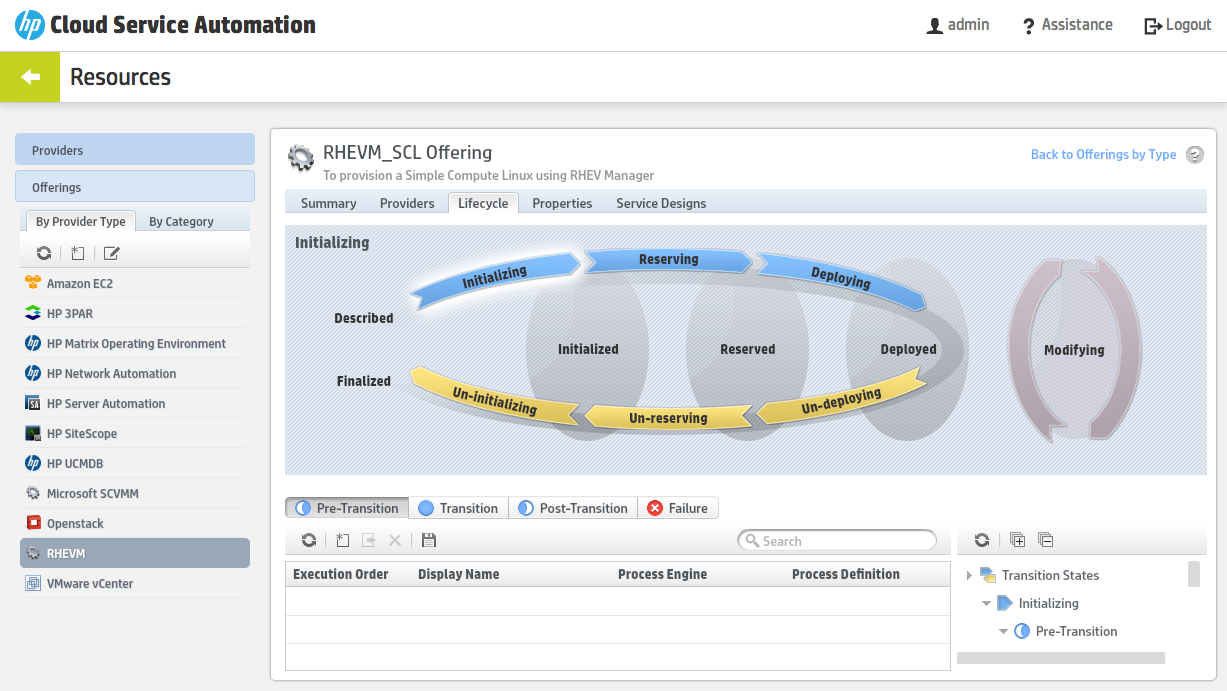Log out using the Logout button
Viewport: 1227px width, 691px height.
coord(1178,25)
